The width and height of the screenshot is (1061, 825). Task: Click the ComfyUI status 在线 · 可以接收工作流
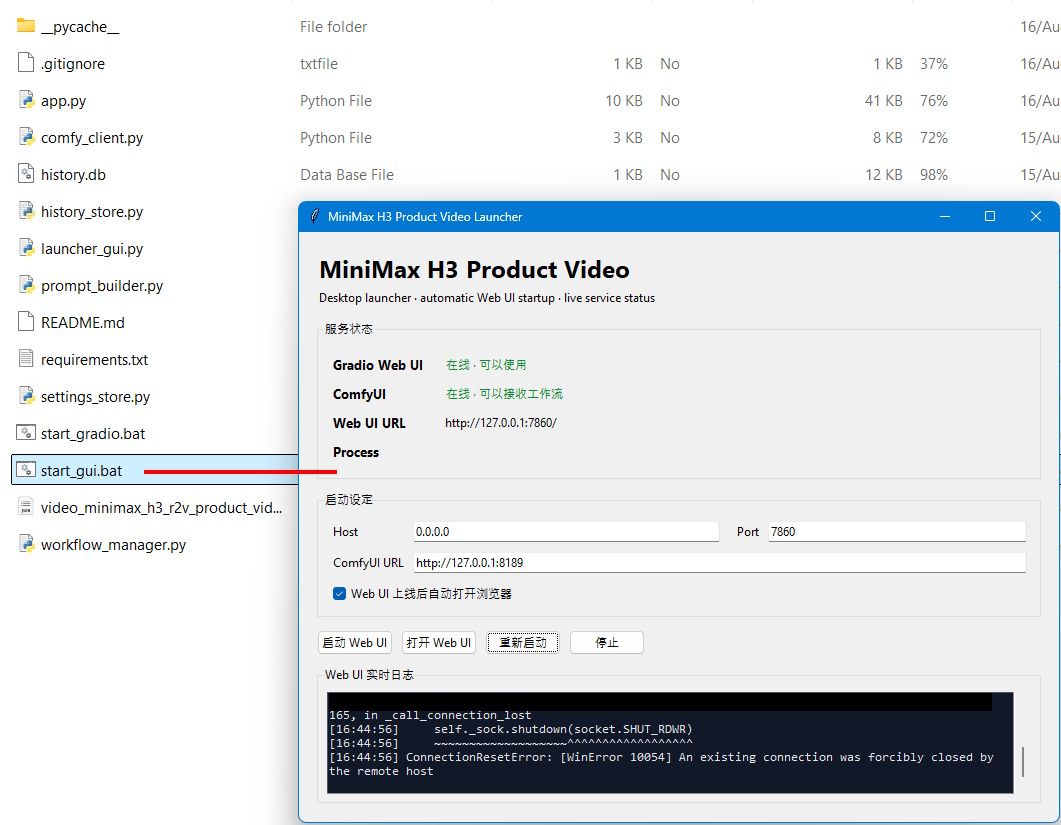pyautogui.click(x=504, y=394)
